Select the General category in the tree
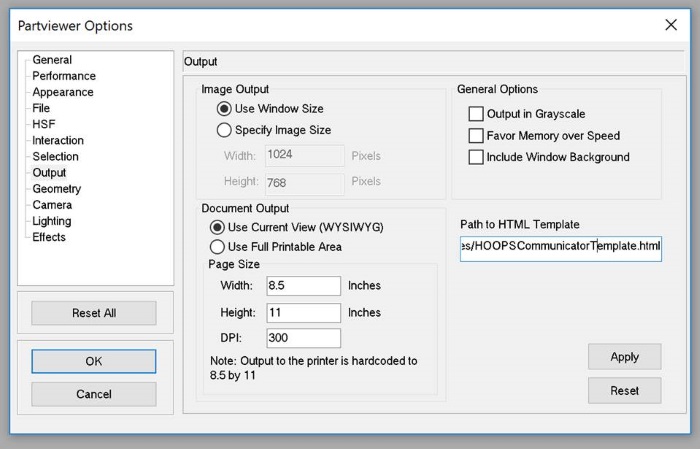The width and height of the screenshot is (700, 449). [x=52, y=60]
